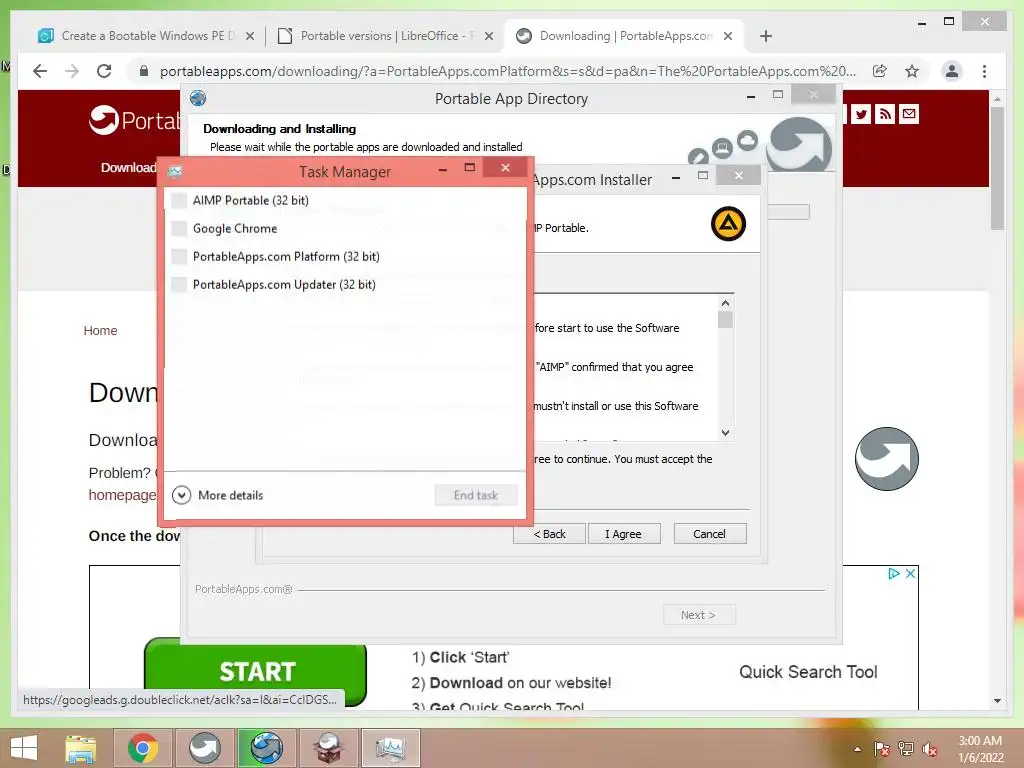Select Google Chrome in Task Manager list
Screen dimensions: 1024x768
[x=345, y=229]
